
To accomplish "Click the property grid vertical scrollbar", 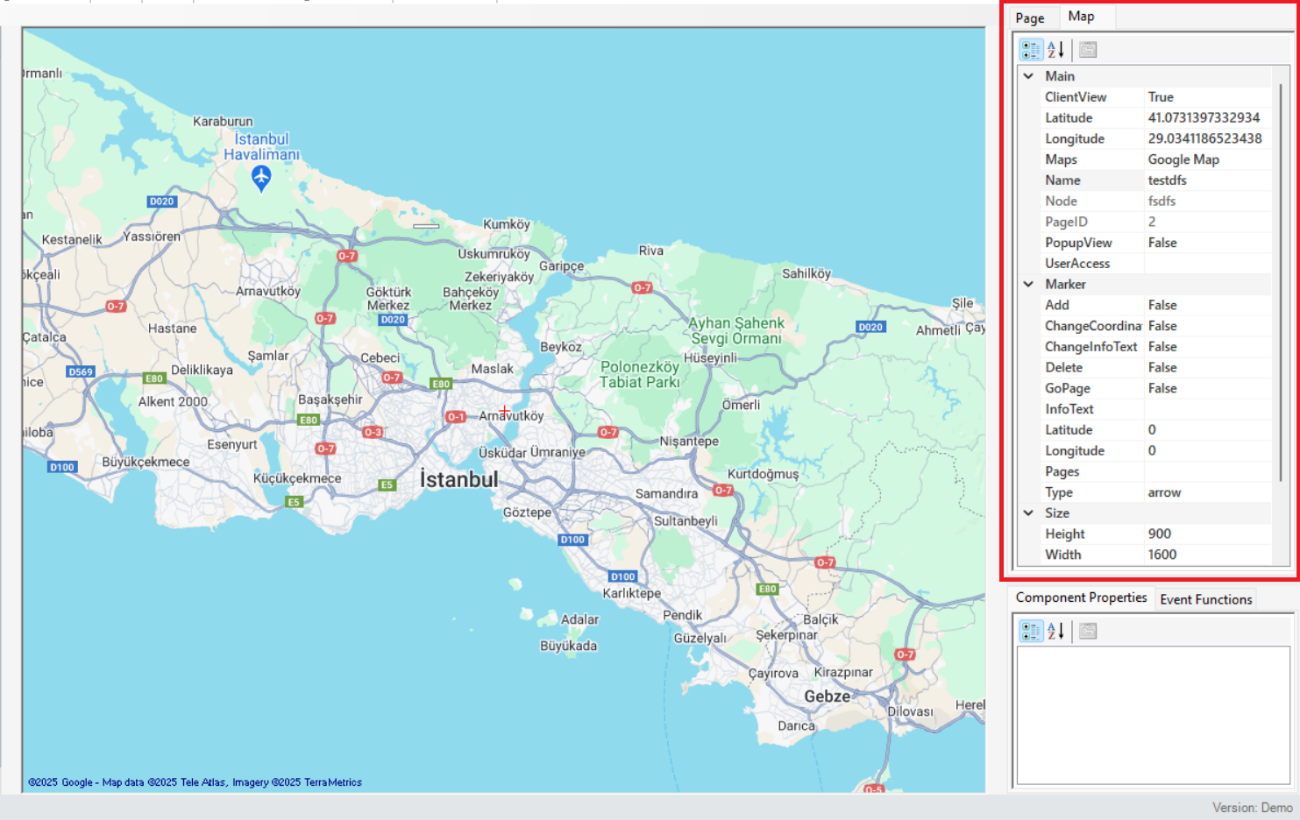I will [x=1280, y=282].
